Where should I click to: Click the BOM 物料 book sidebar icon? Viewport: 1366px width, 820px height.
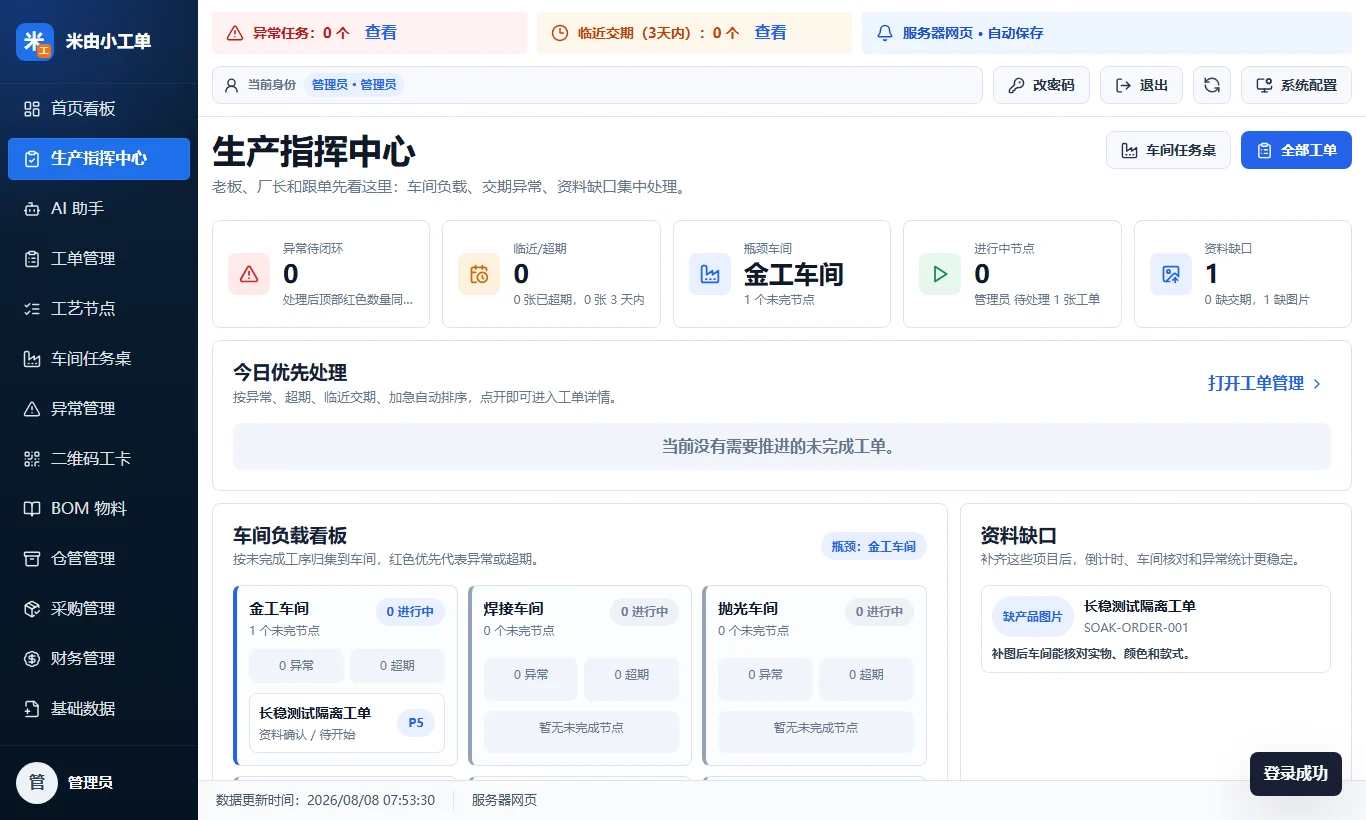pos(32,509)
